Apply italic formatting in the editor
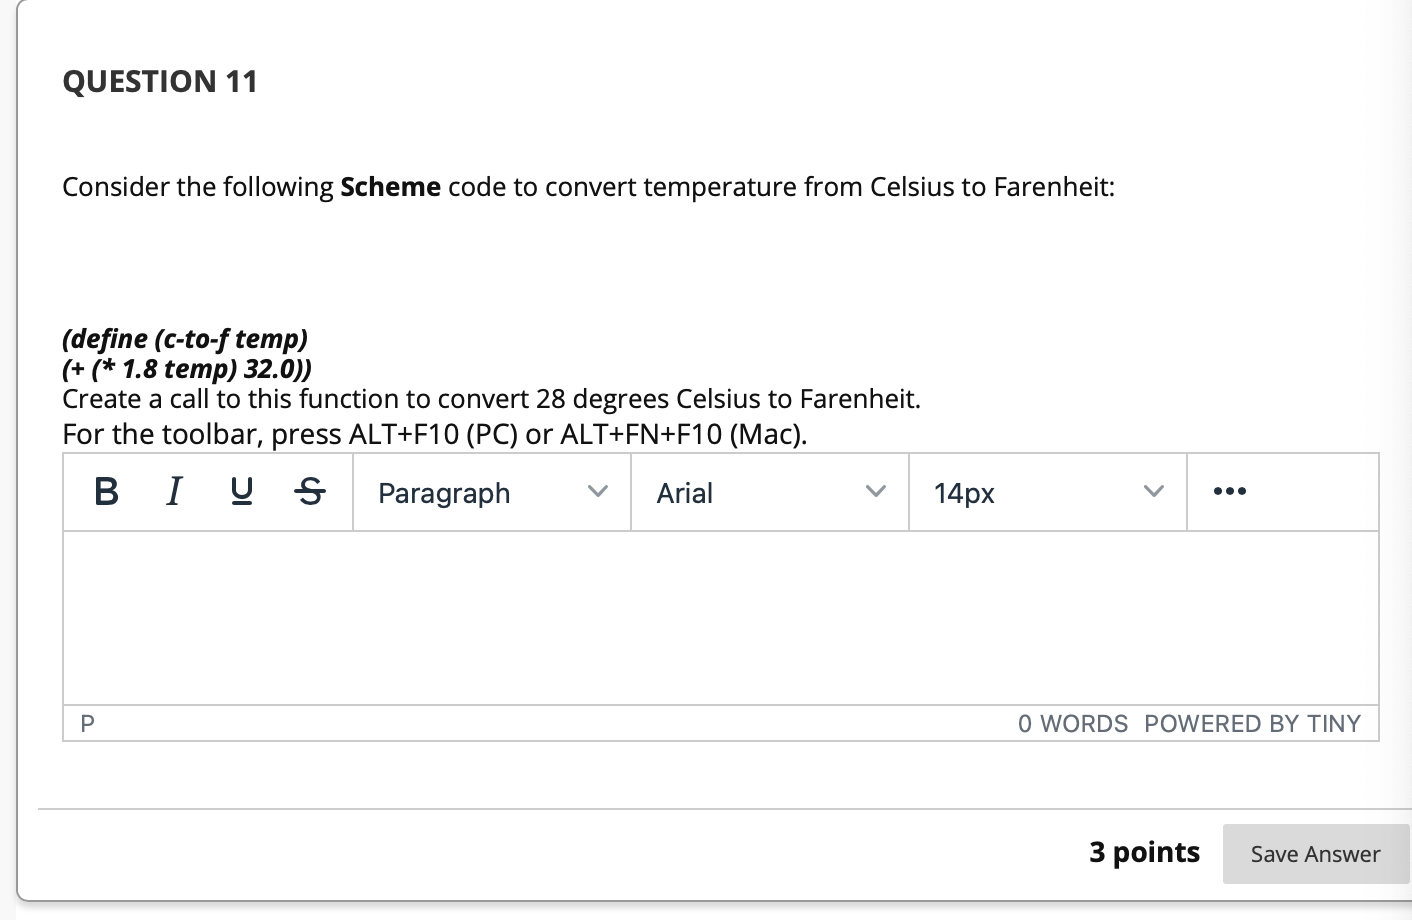This screenshot has width=1412, height=920. point(173,491)
